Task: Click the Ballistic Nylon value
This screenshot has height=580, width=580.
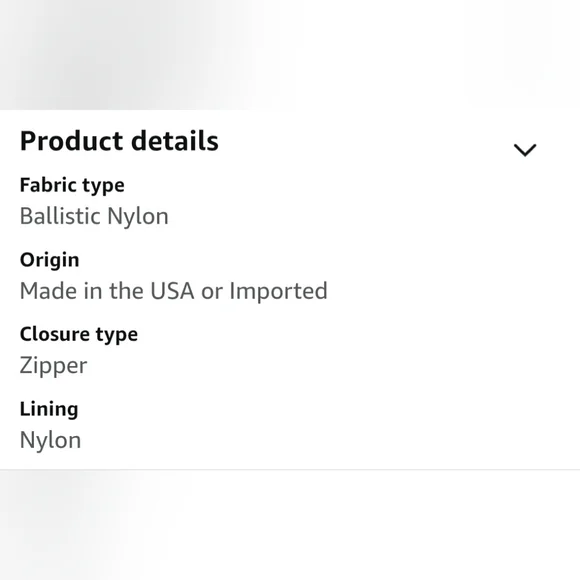Action: (x=94, y=216)
